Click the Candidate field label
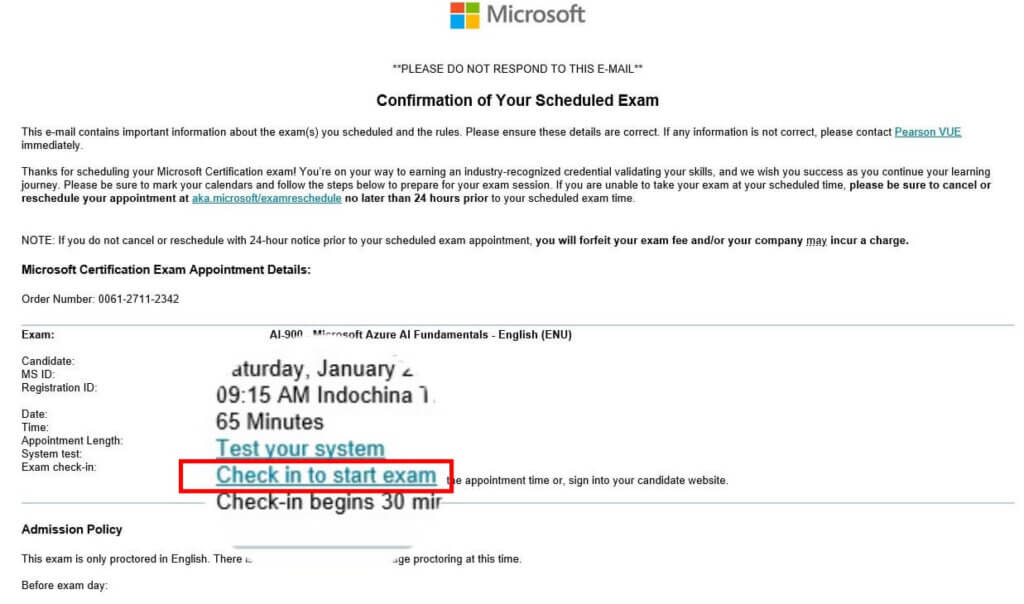This screenshot has width=1024, height=604. click(48, 361)
